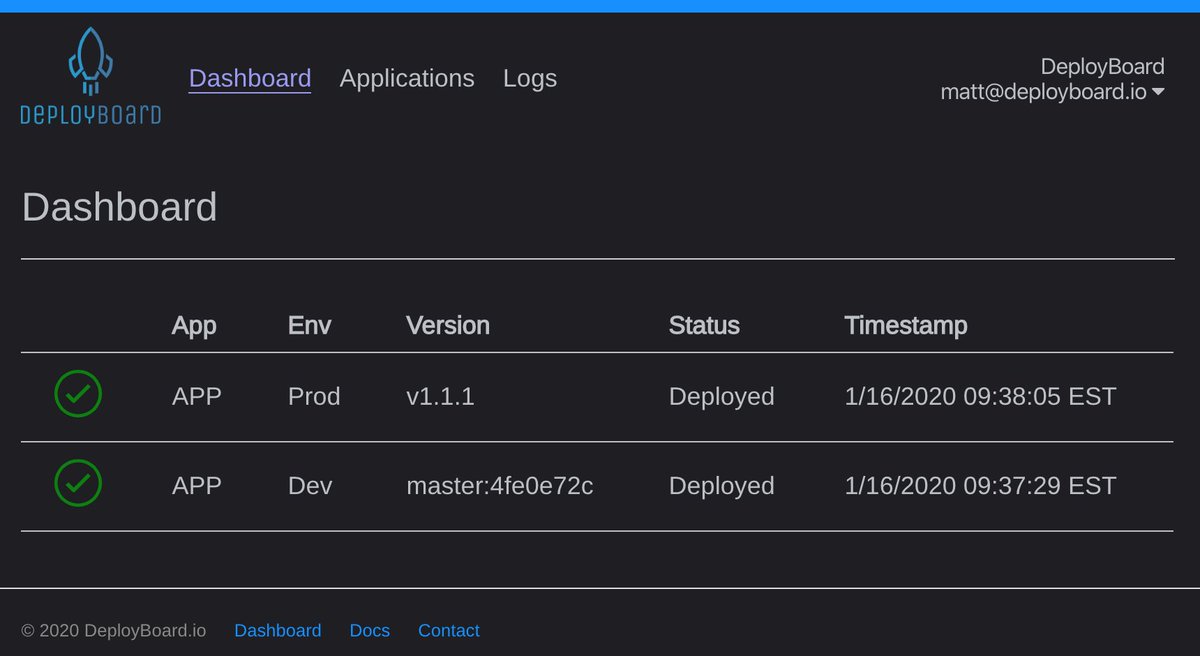This screenshot has width=1200, height=656.
Task: Click the DeployBoard name above the email
Action: click(x=1103, y=66)
